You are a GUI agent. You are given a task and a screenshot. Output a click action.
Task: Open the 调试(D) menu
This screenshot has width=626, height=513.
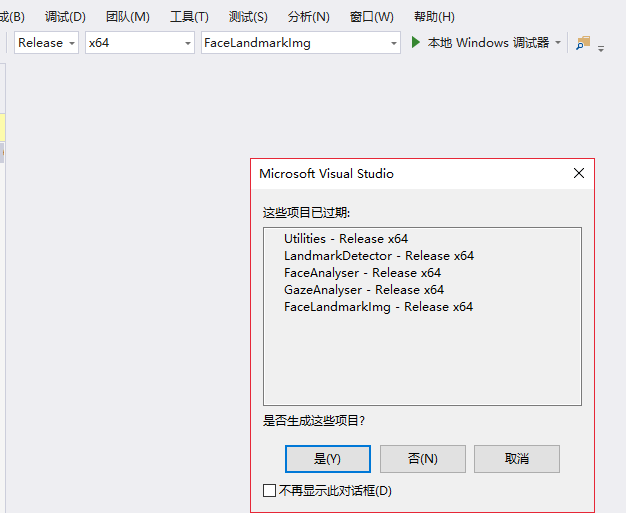[65, 17]
